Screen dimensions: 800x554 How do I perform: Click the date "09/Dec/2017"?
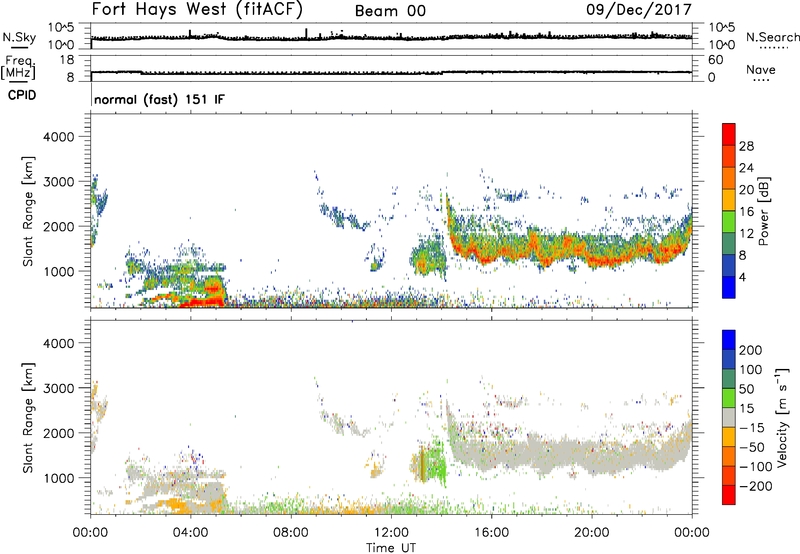point(639,9)
